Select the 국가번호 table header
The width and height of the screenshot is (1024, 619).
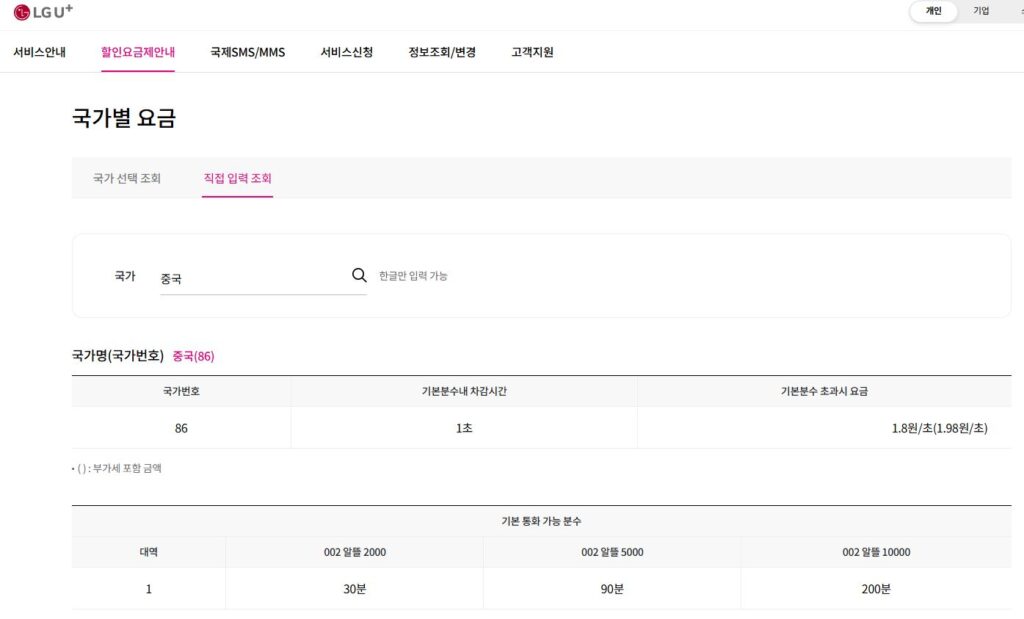pyautogui.click(x=178, y=392)
